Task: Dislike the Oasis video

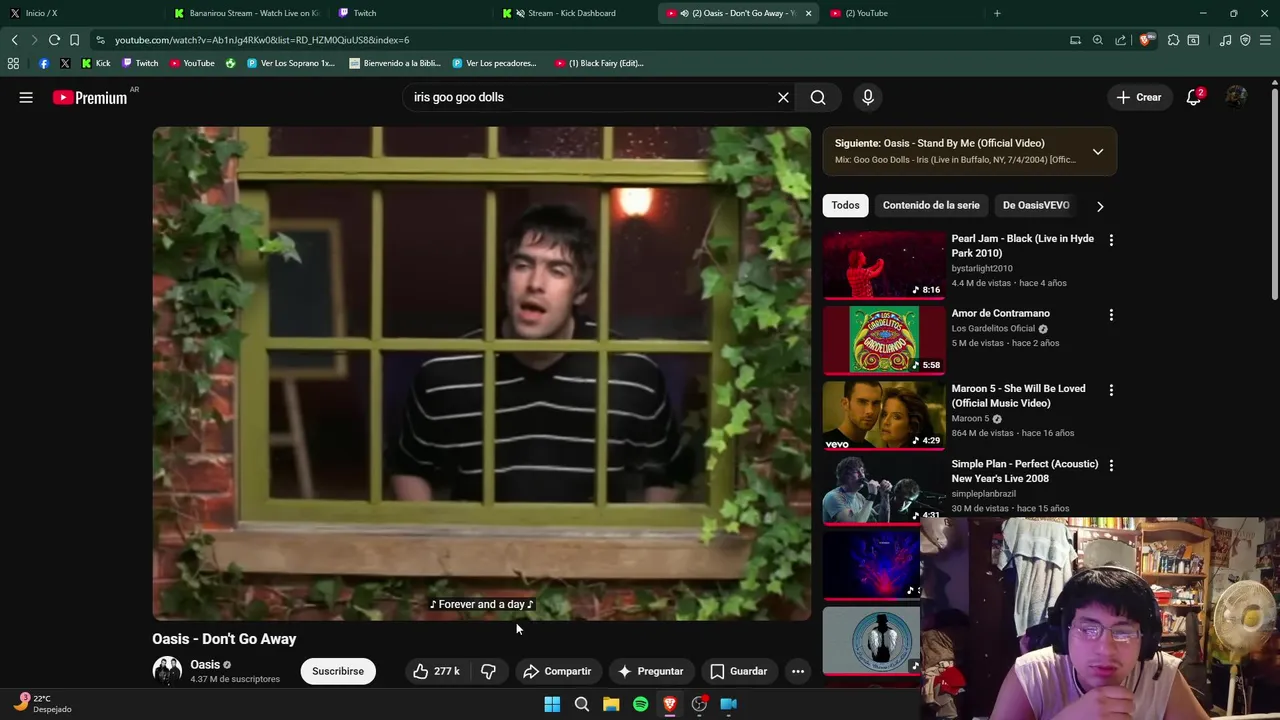Action: (x=488, y=671)
